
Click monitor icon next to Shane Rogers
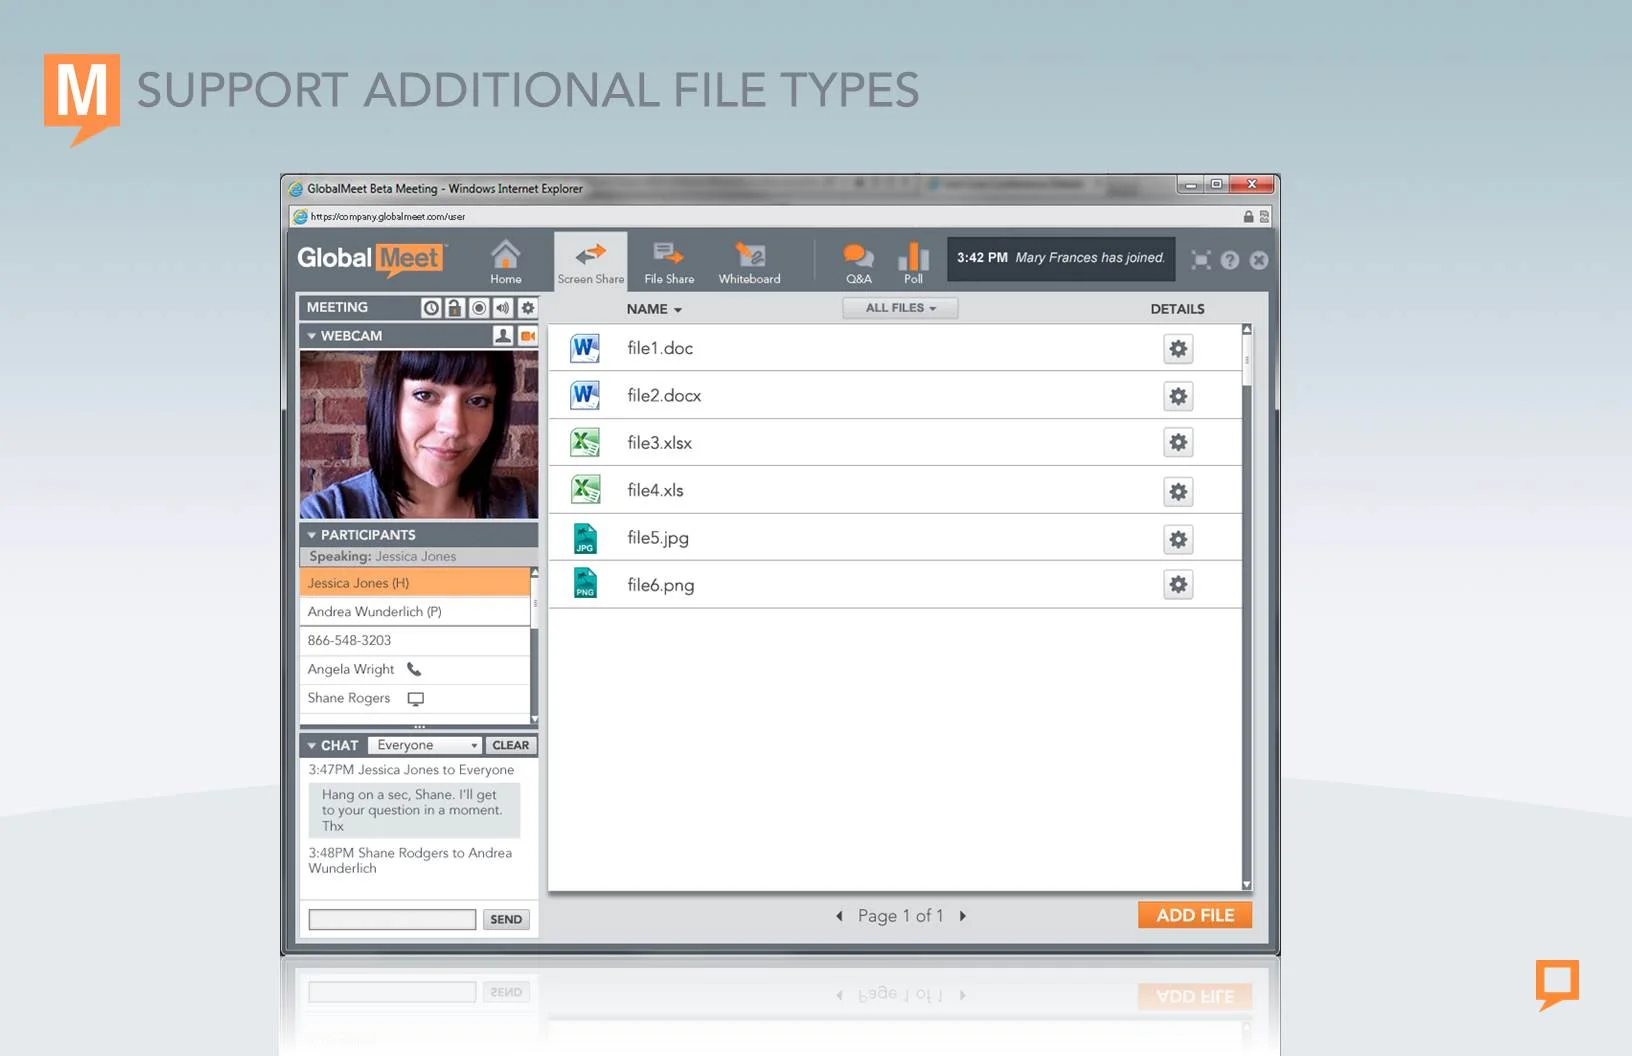pos(416,699)
